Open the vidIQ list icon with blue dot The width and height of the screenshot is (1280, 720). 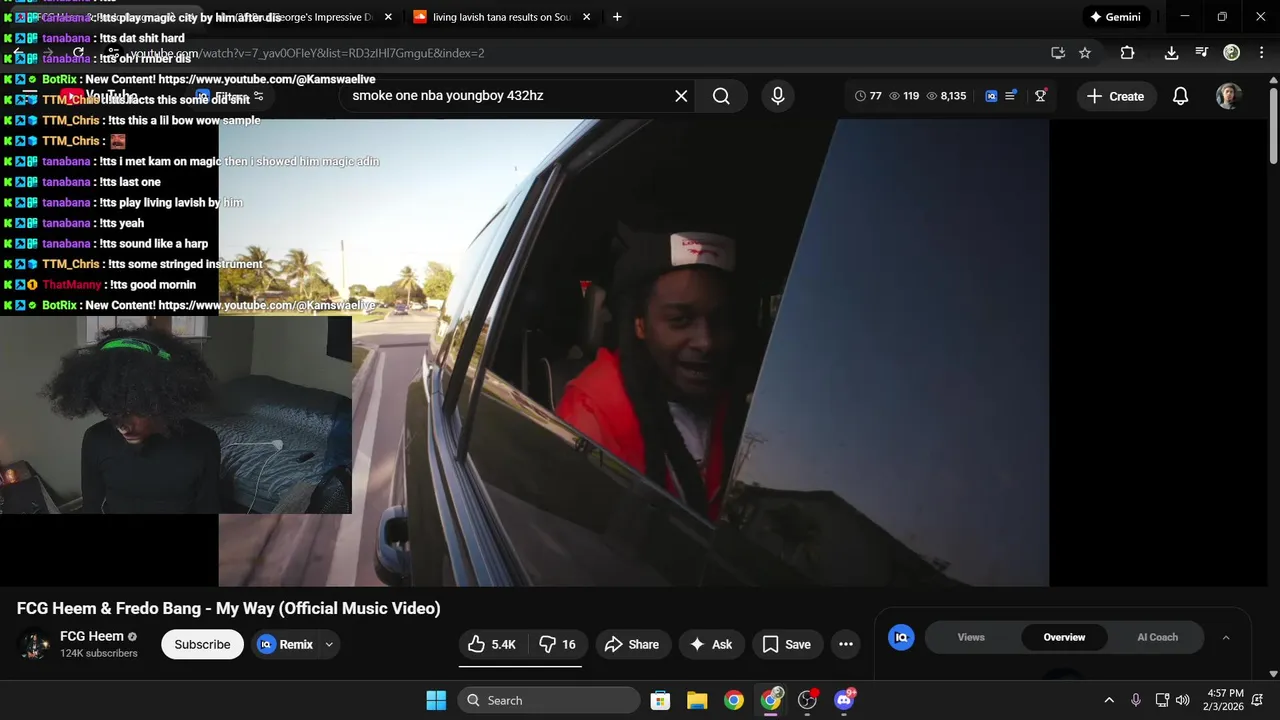click(x=1011, y=95)
